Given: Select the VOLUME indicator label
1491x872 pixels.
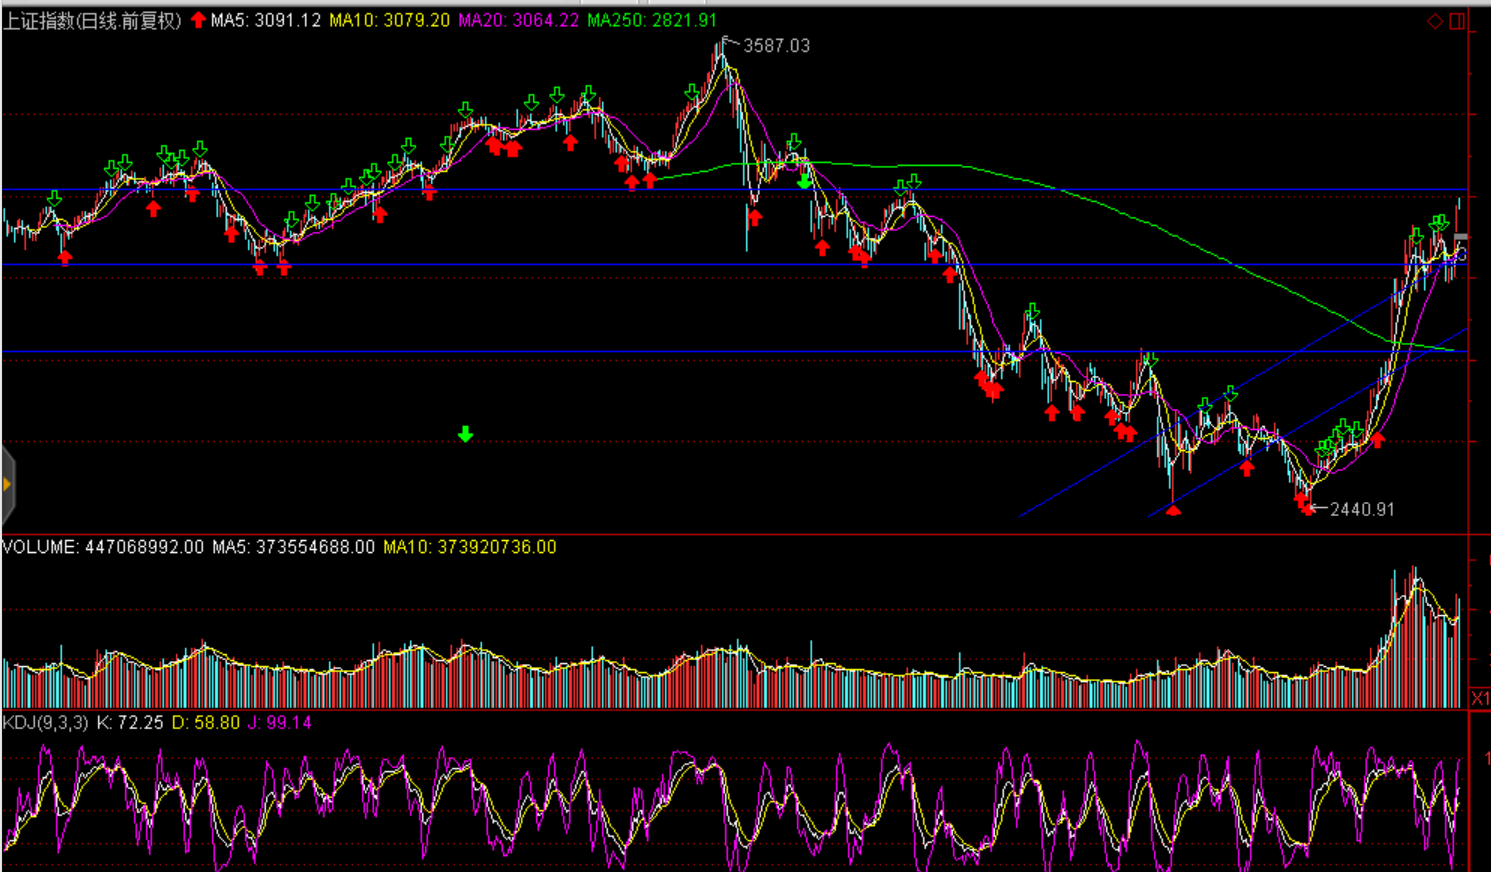Looking at the screenshot, I should 40,547.
